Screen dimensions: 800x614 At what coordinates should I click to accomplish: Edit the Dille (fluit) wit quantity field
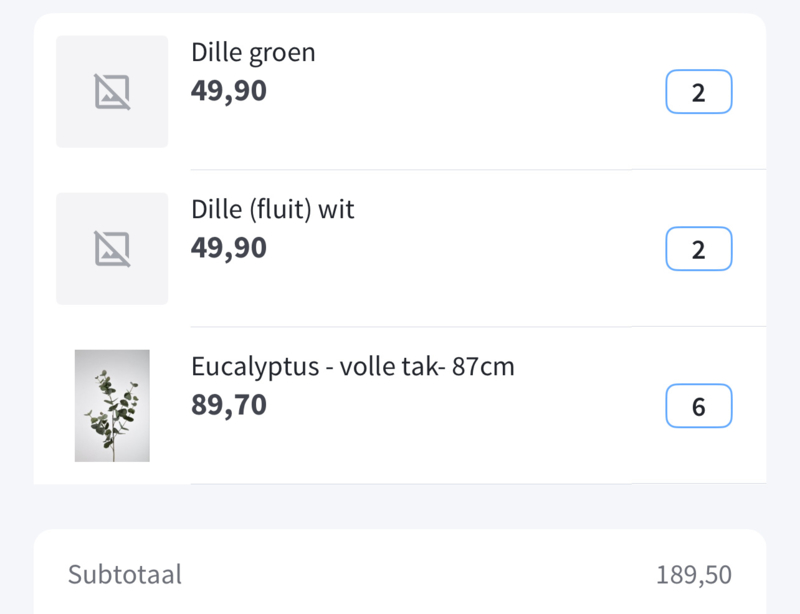(x=699, y=249)
